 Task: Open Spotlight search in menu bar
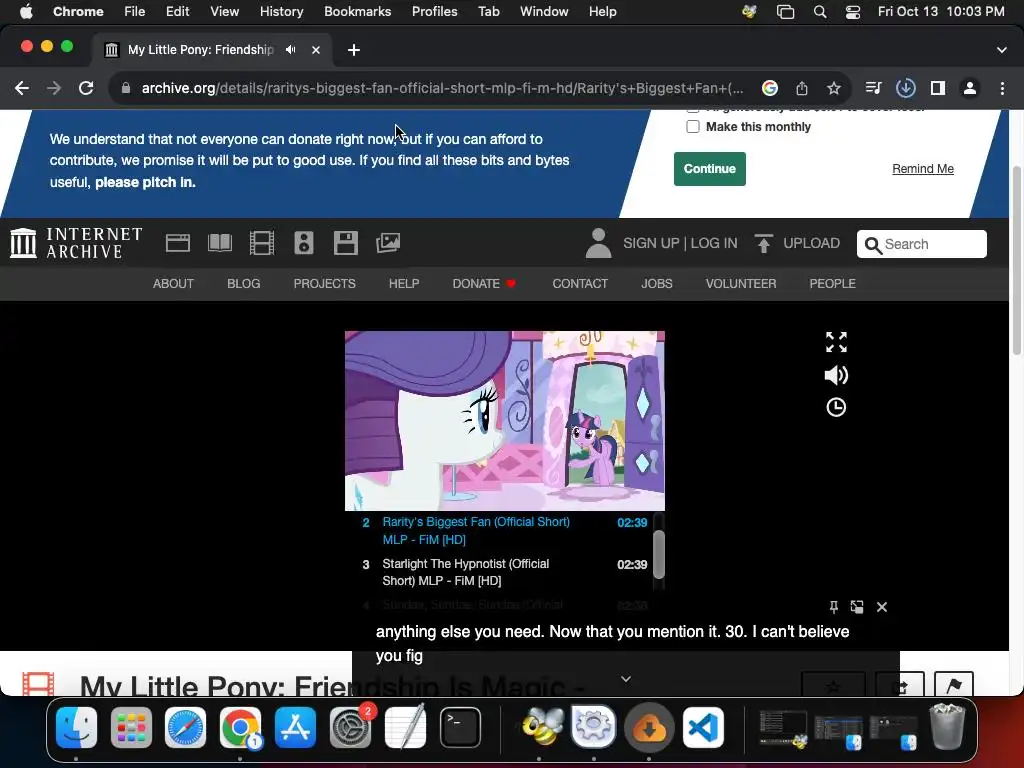click(x=820, y=11)
